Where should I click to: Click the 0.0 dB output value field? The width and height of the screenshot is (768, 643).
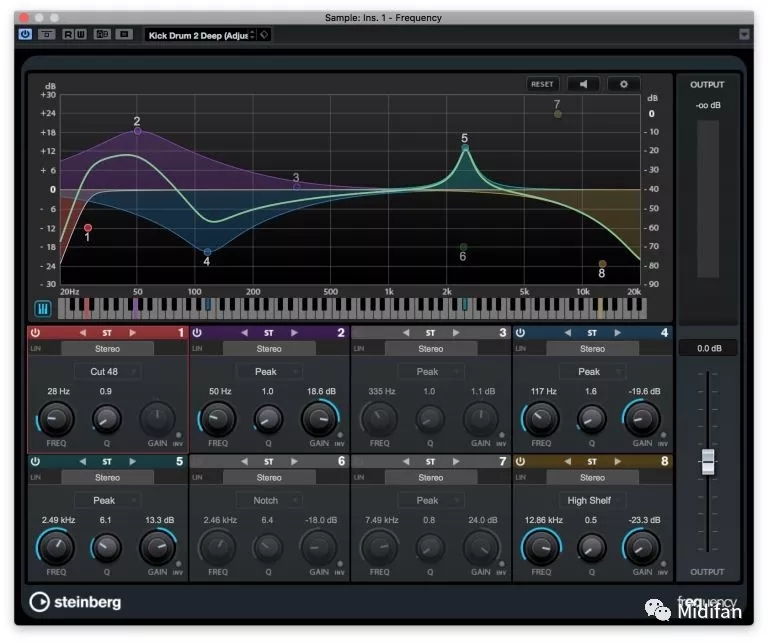coord(708,348)
